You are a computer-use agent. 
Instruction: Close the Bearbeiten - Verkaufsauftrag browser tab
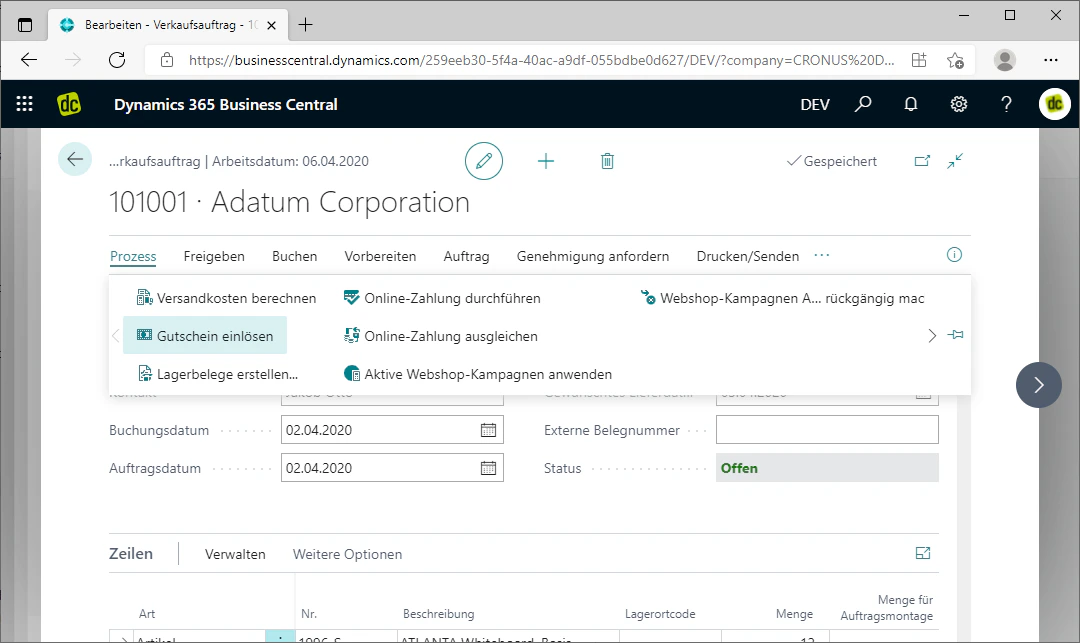pos(271,25)
